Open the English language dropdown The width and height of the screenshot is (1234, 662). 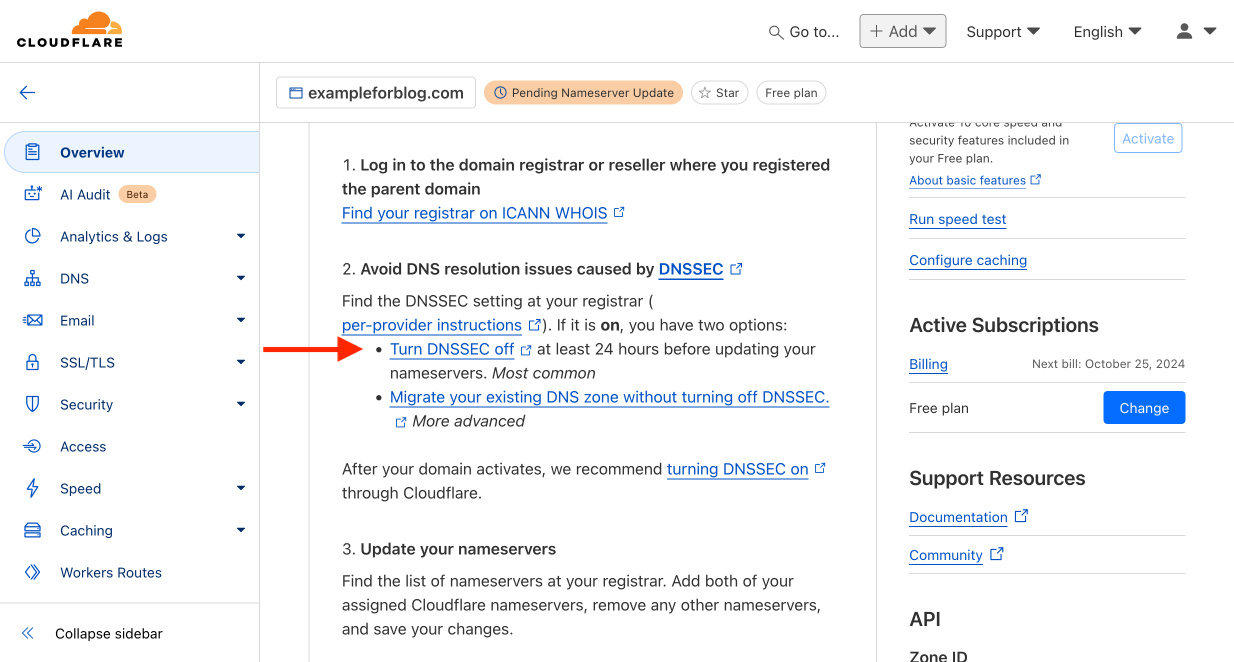(x=1107, y=31)
